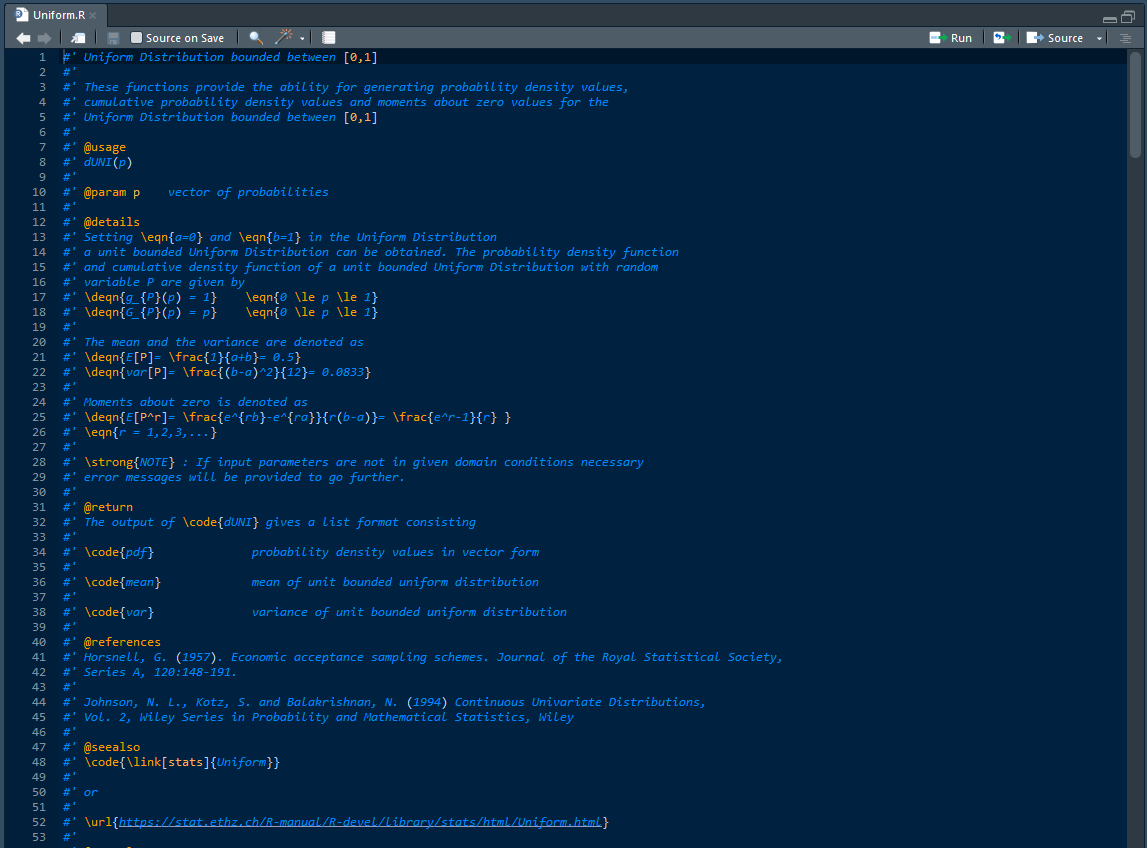Click "Moments about zero is denoted as"
This screenshot has width=1147, height=848.
coord(195,402)
